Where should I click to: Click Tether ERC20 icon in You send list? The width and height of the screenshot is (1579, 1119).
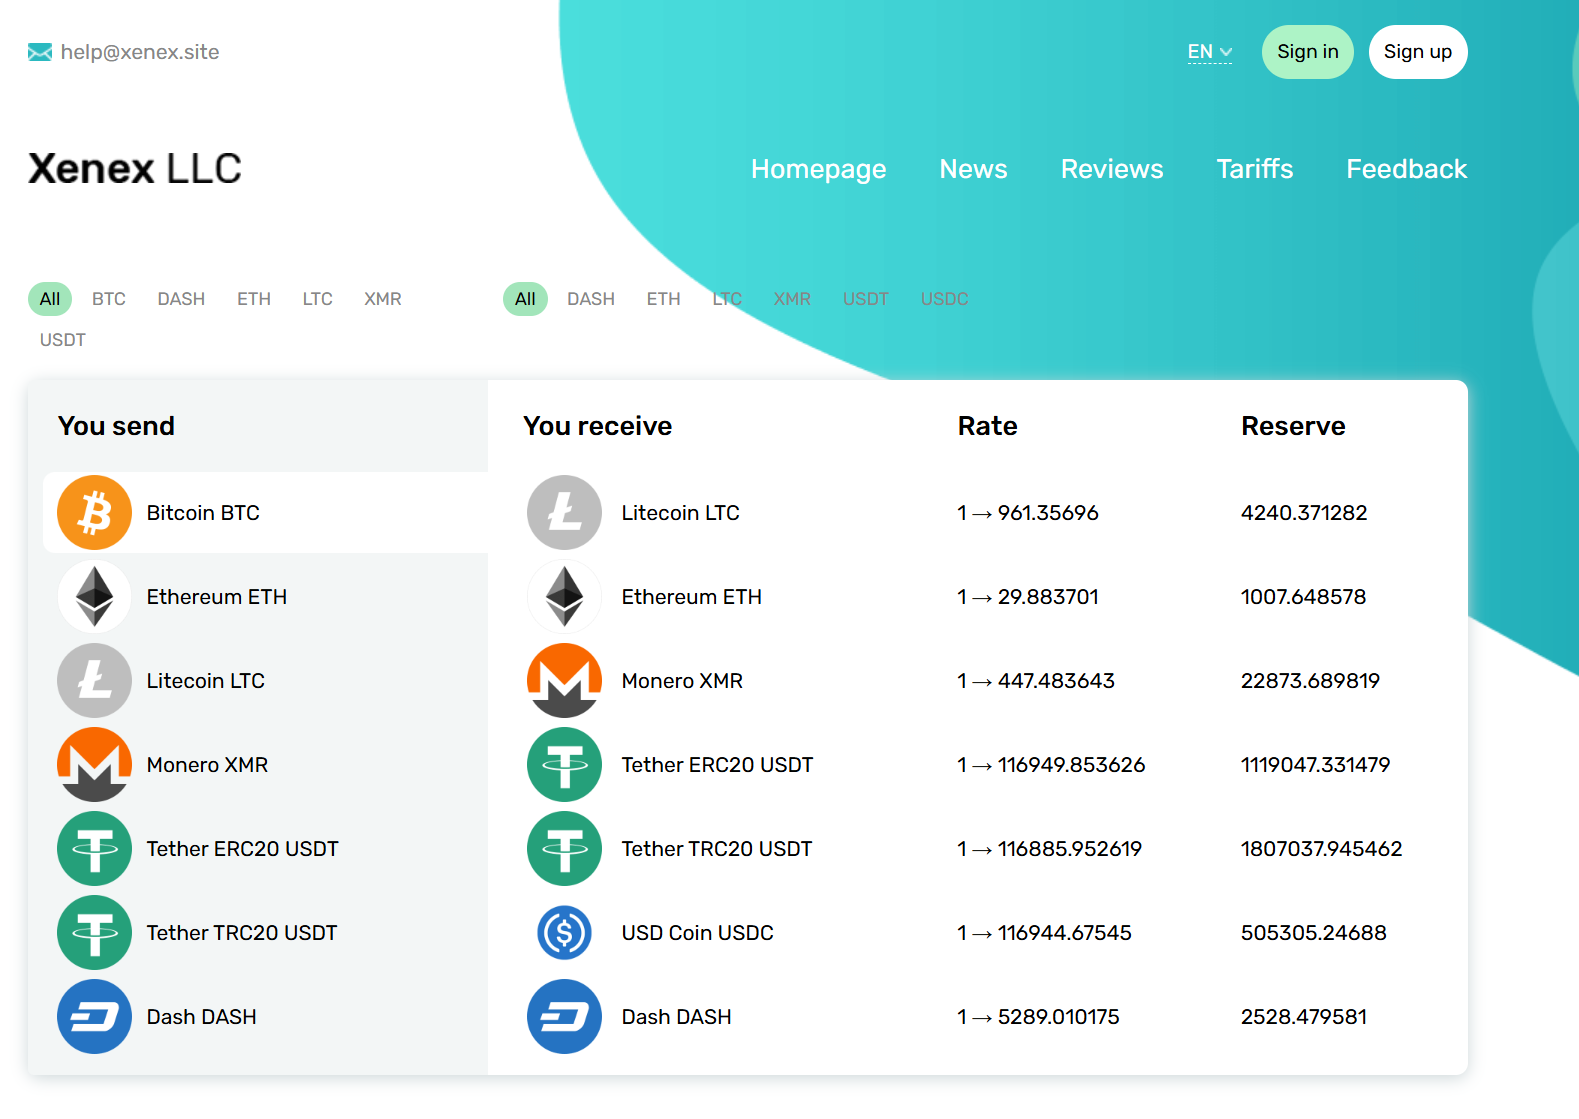click(95, 849)
